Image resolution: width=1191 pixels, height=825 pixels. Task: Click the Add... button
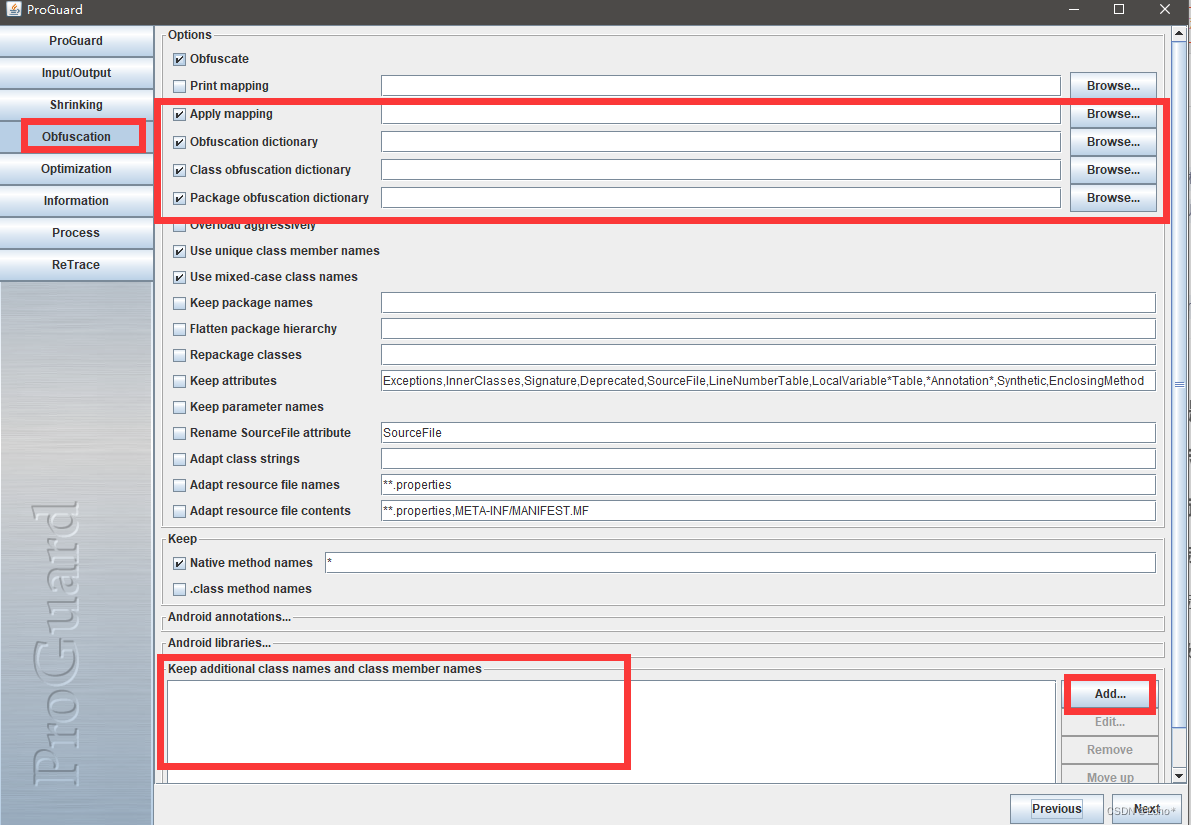click(1110, 694)
